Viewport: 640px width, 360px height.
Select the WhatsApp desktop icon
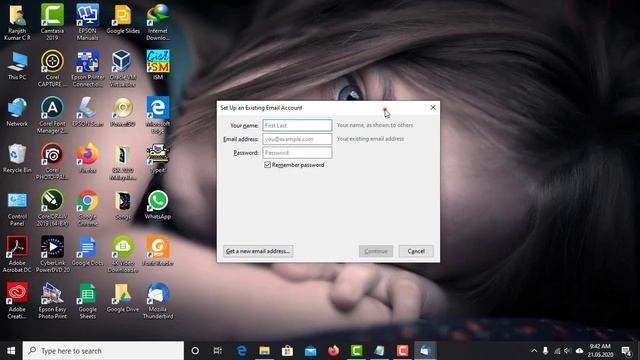158,204
